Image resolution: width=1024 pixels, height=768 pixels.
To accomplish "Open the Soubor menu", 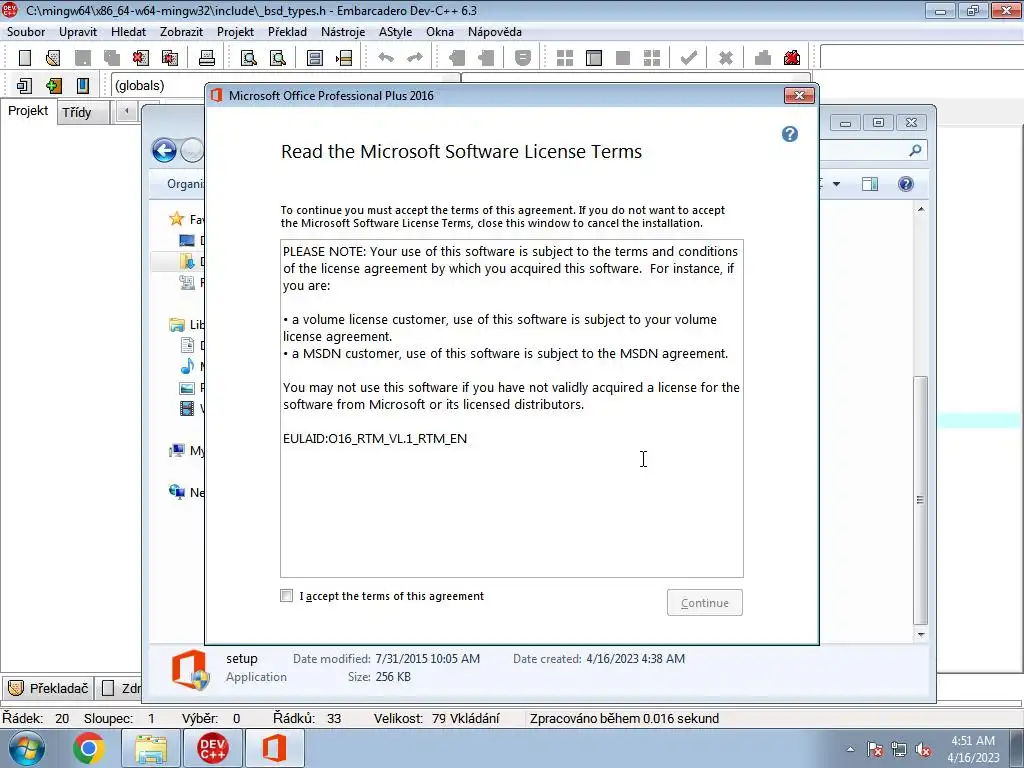I will [25, 32].
